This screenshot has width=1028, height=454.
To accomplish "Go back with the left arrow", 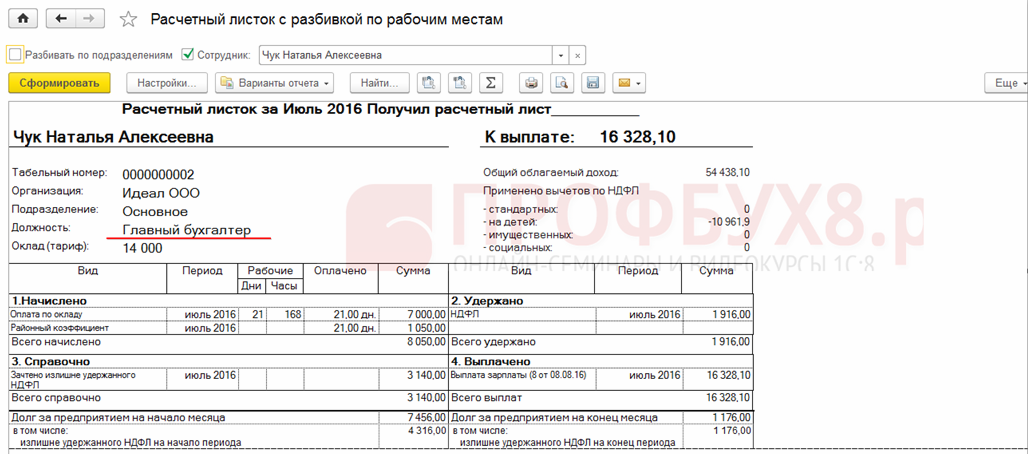I will (x=63, y=19).
